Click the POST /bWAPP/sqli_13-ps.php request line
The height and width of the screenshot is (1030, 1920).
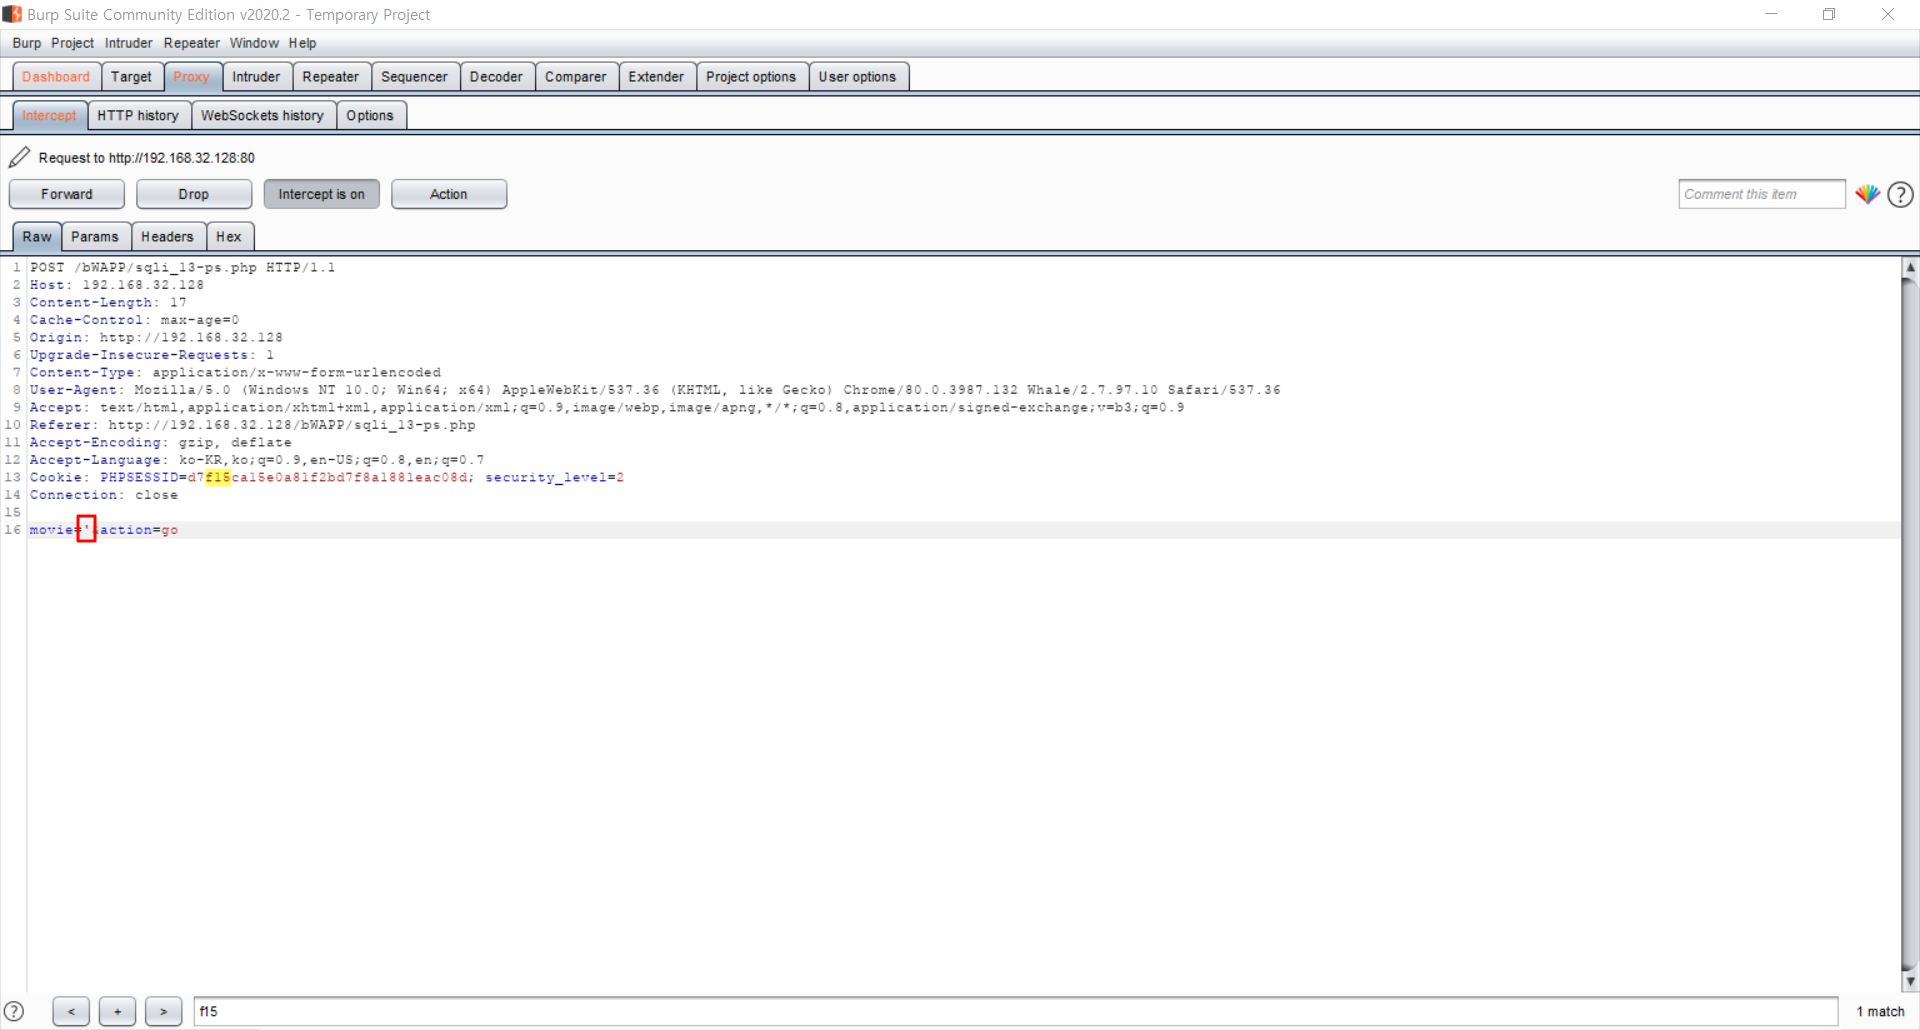183,268
